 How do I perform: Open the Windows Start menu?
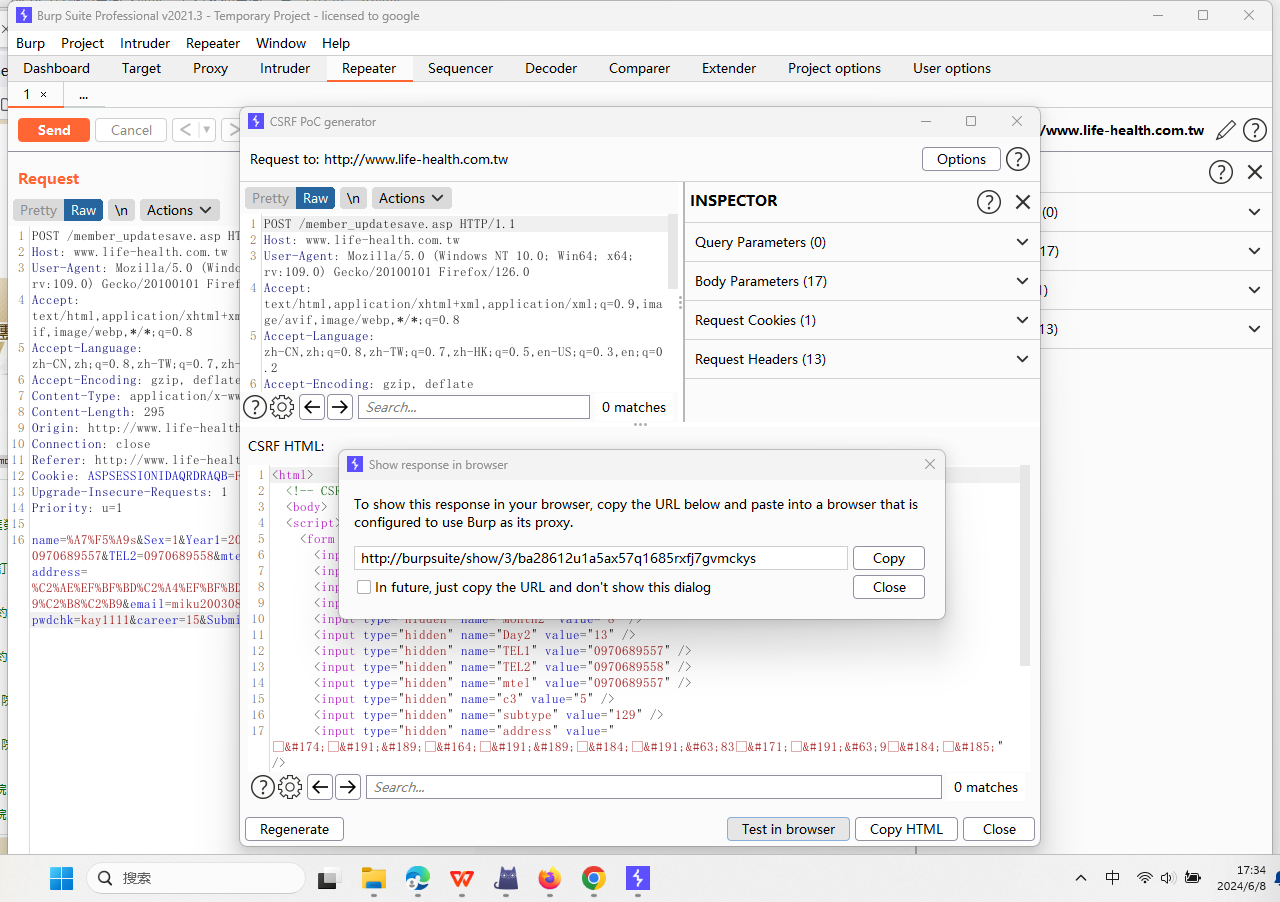coord(62,878)
